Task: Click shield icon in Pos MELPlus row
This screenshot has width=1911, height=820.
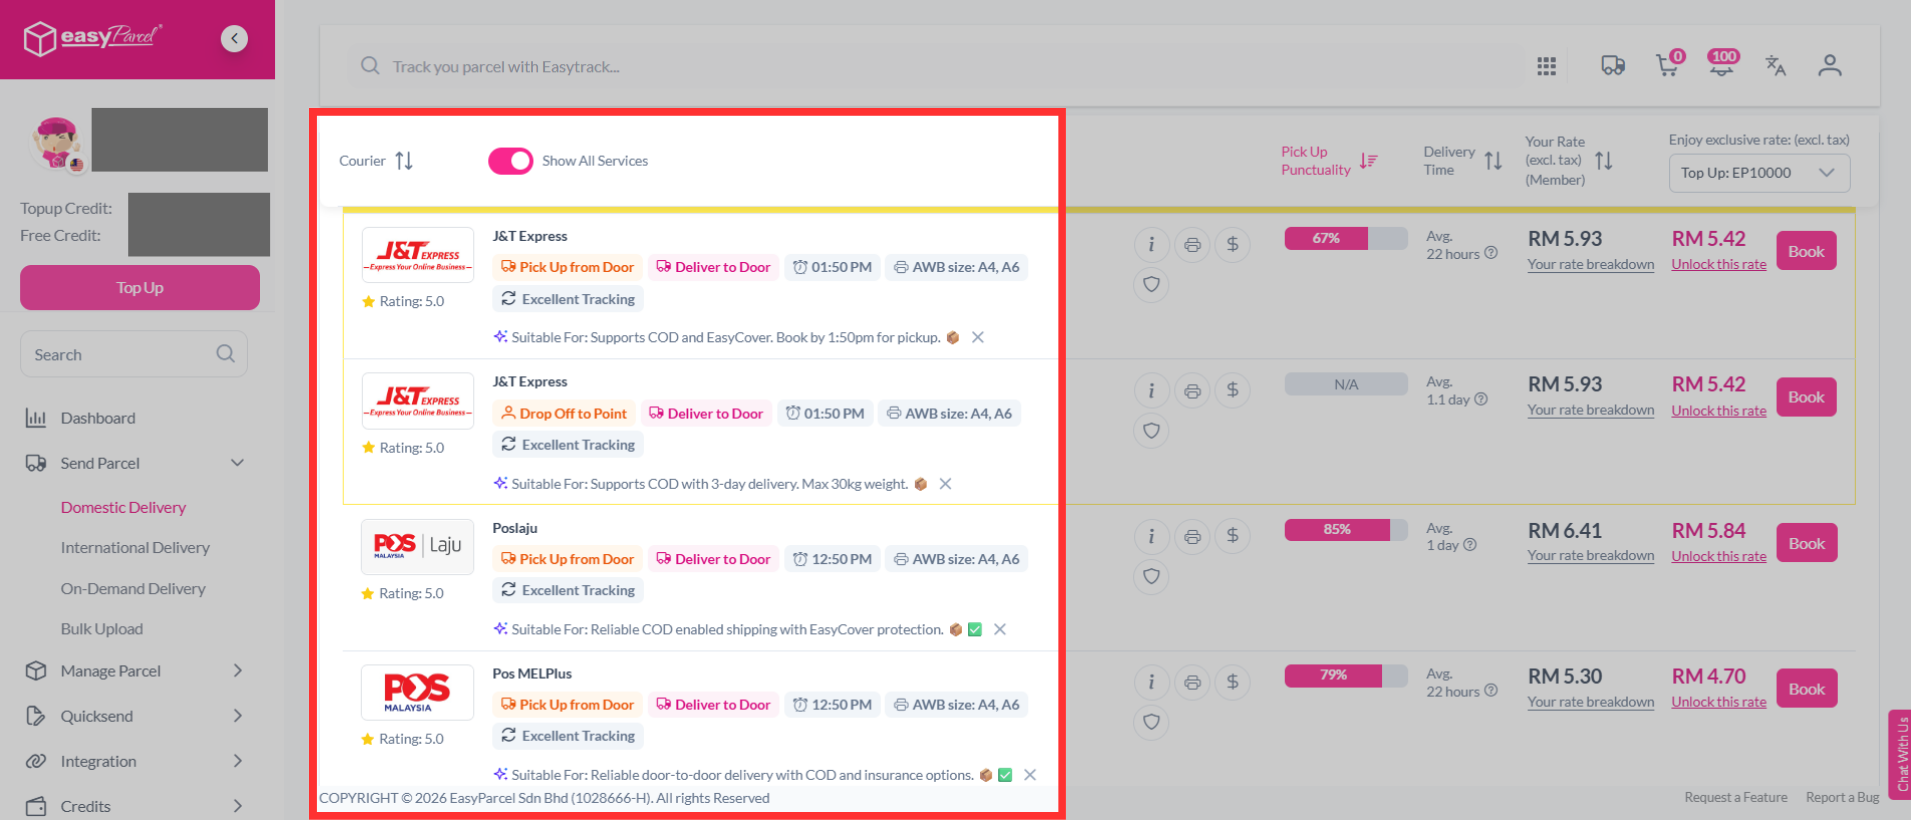Action: [1151, 722]
